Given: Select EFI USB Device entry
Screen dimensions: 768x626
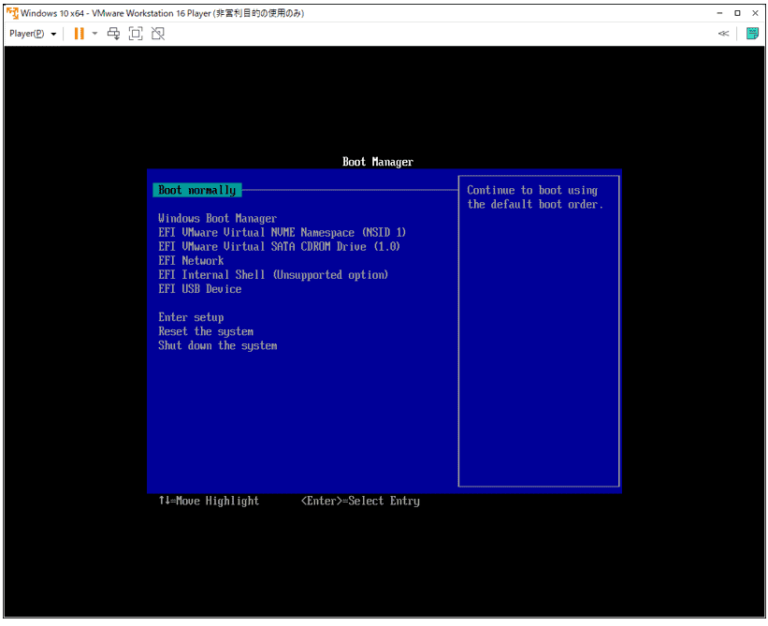Looking at the screenshot, I should point(200,289).
